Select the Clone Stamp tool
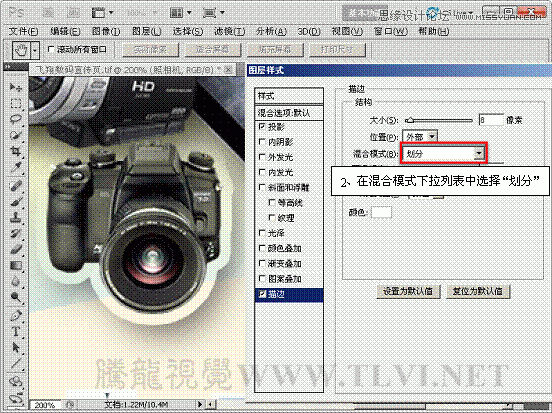552x413 pixels. point(15,217)
